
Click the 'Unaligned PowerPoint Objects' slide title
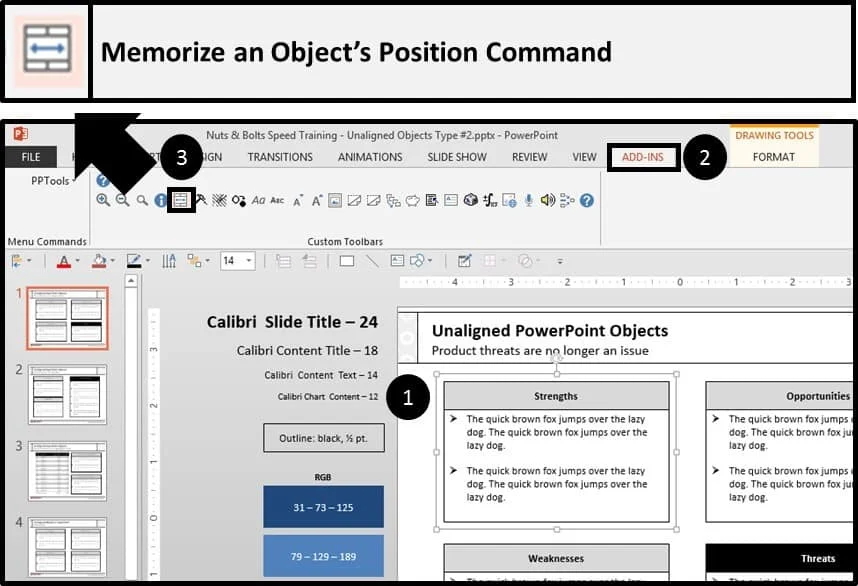[550, 330]
